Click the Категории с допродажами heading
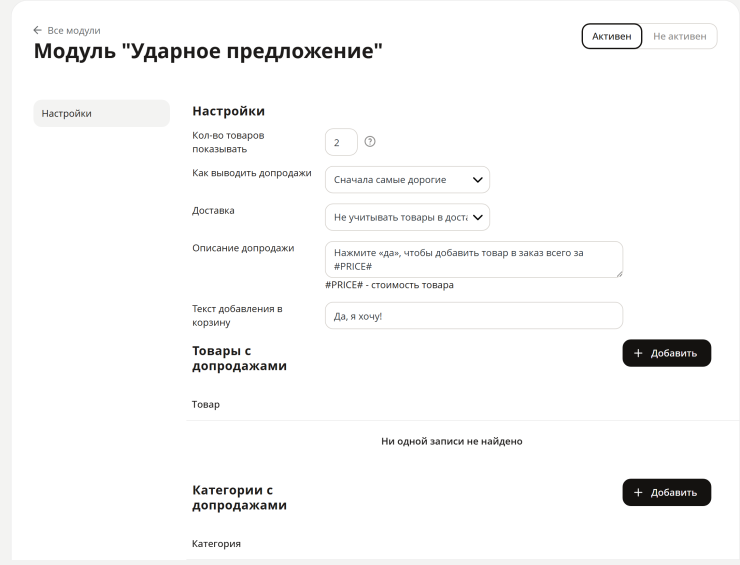740x565 pixels. coord(239,498)
